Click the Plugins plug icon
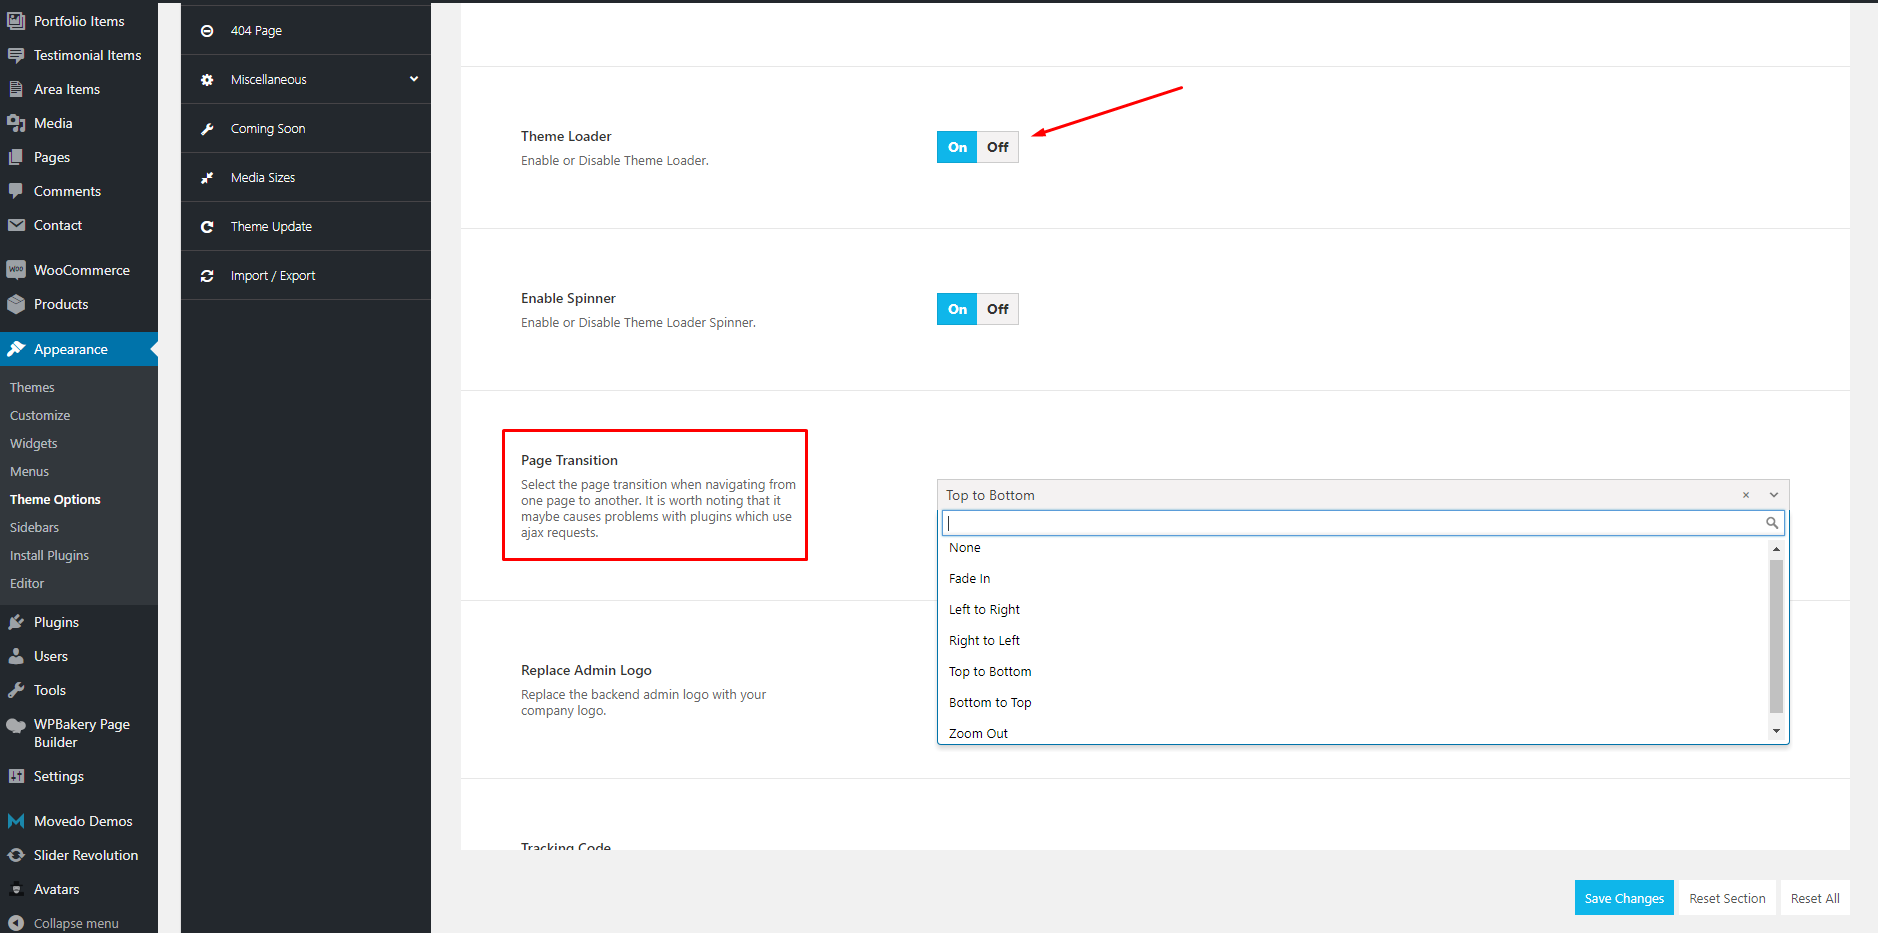 [x=16, y=622]
